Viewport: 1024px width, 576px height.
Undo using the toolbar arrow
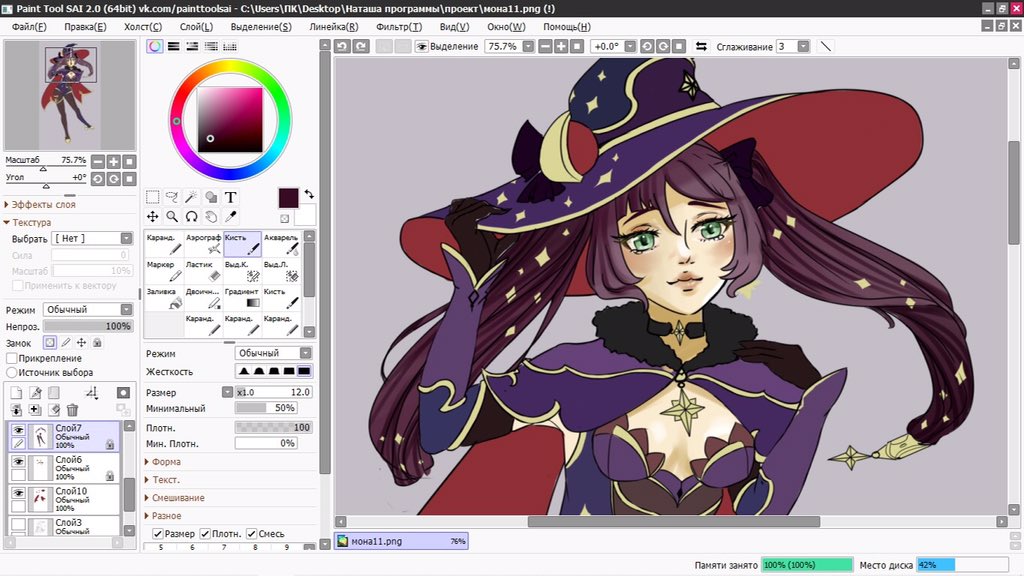[342, 46]
